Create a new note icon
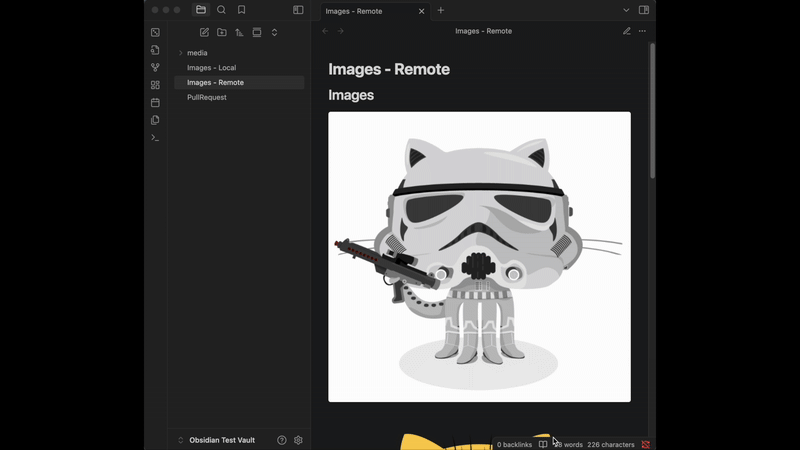 [204, 32]
